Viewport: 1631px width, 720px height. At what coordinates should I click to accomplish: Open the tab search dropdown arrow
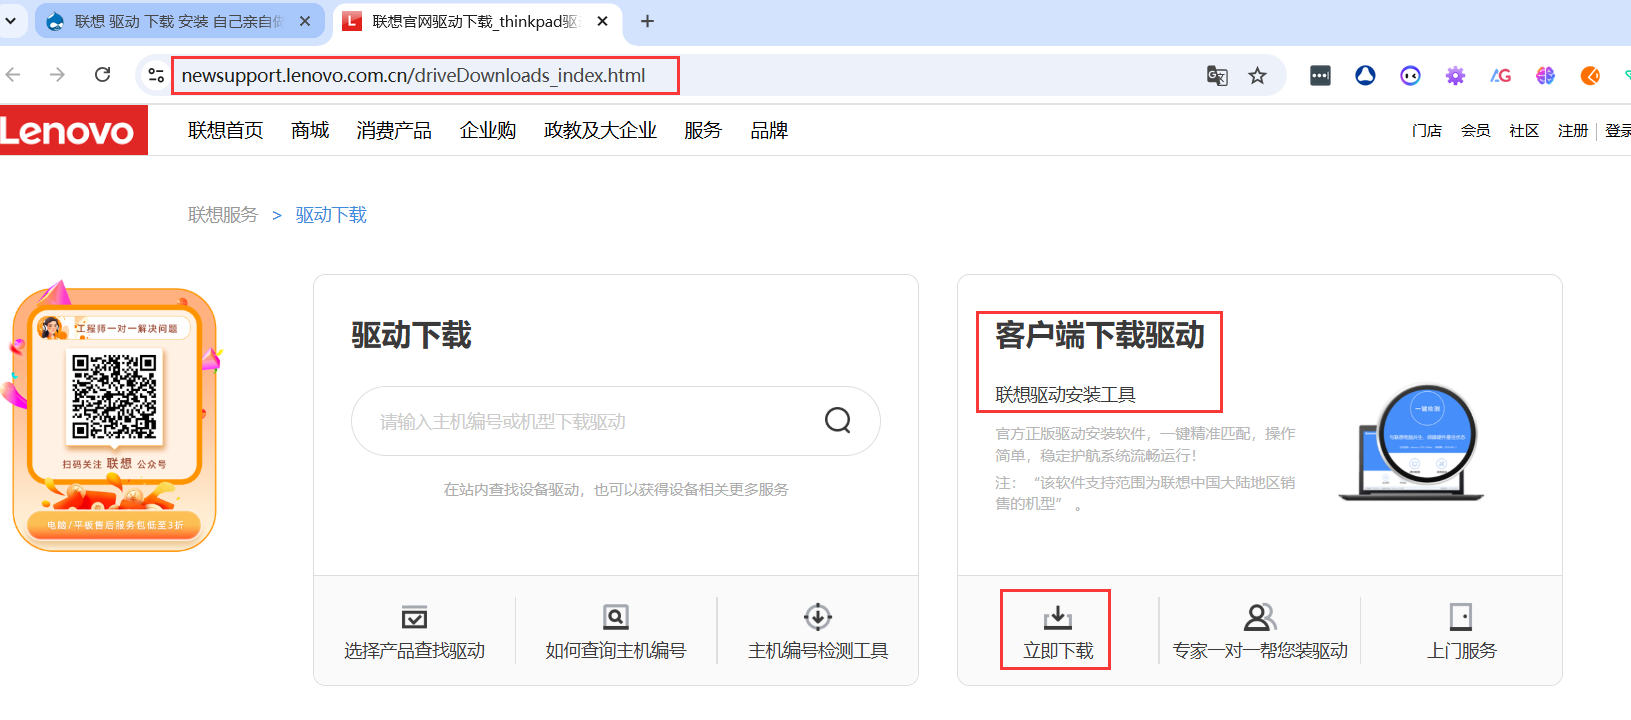tap(11, 21)
